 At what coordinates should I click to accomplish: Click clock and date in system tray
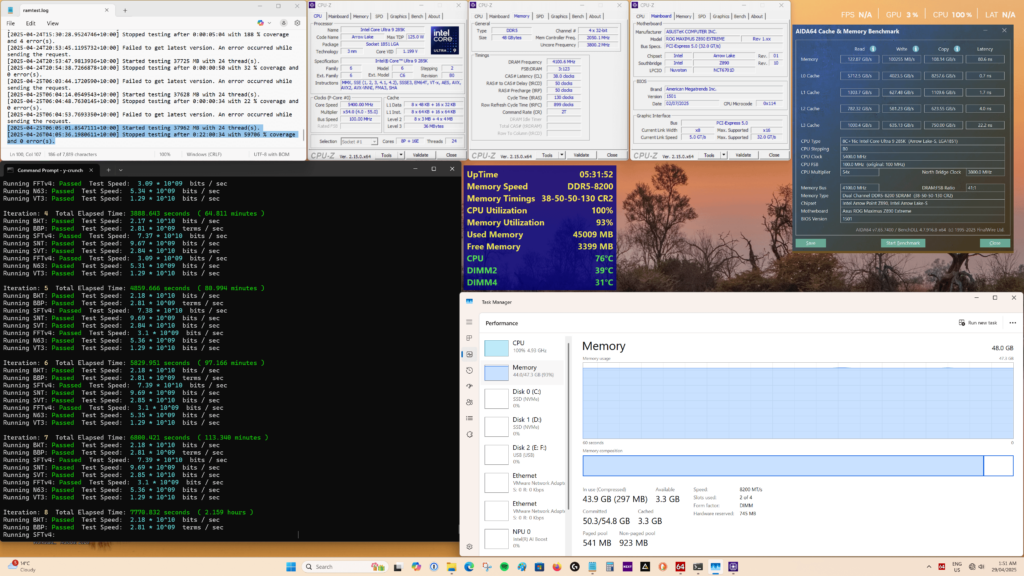coord(1006,566)
